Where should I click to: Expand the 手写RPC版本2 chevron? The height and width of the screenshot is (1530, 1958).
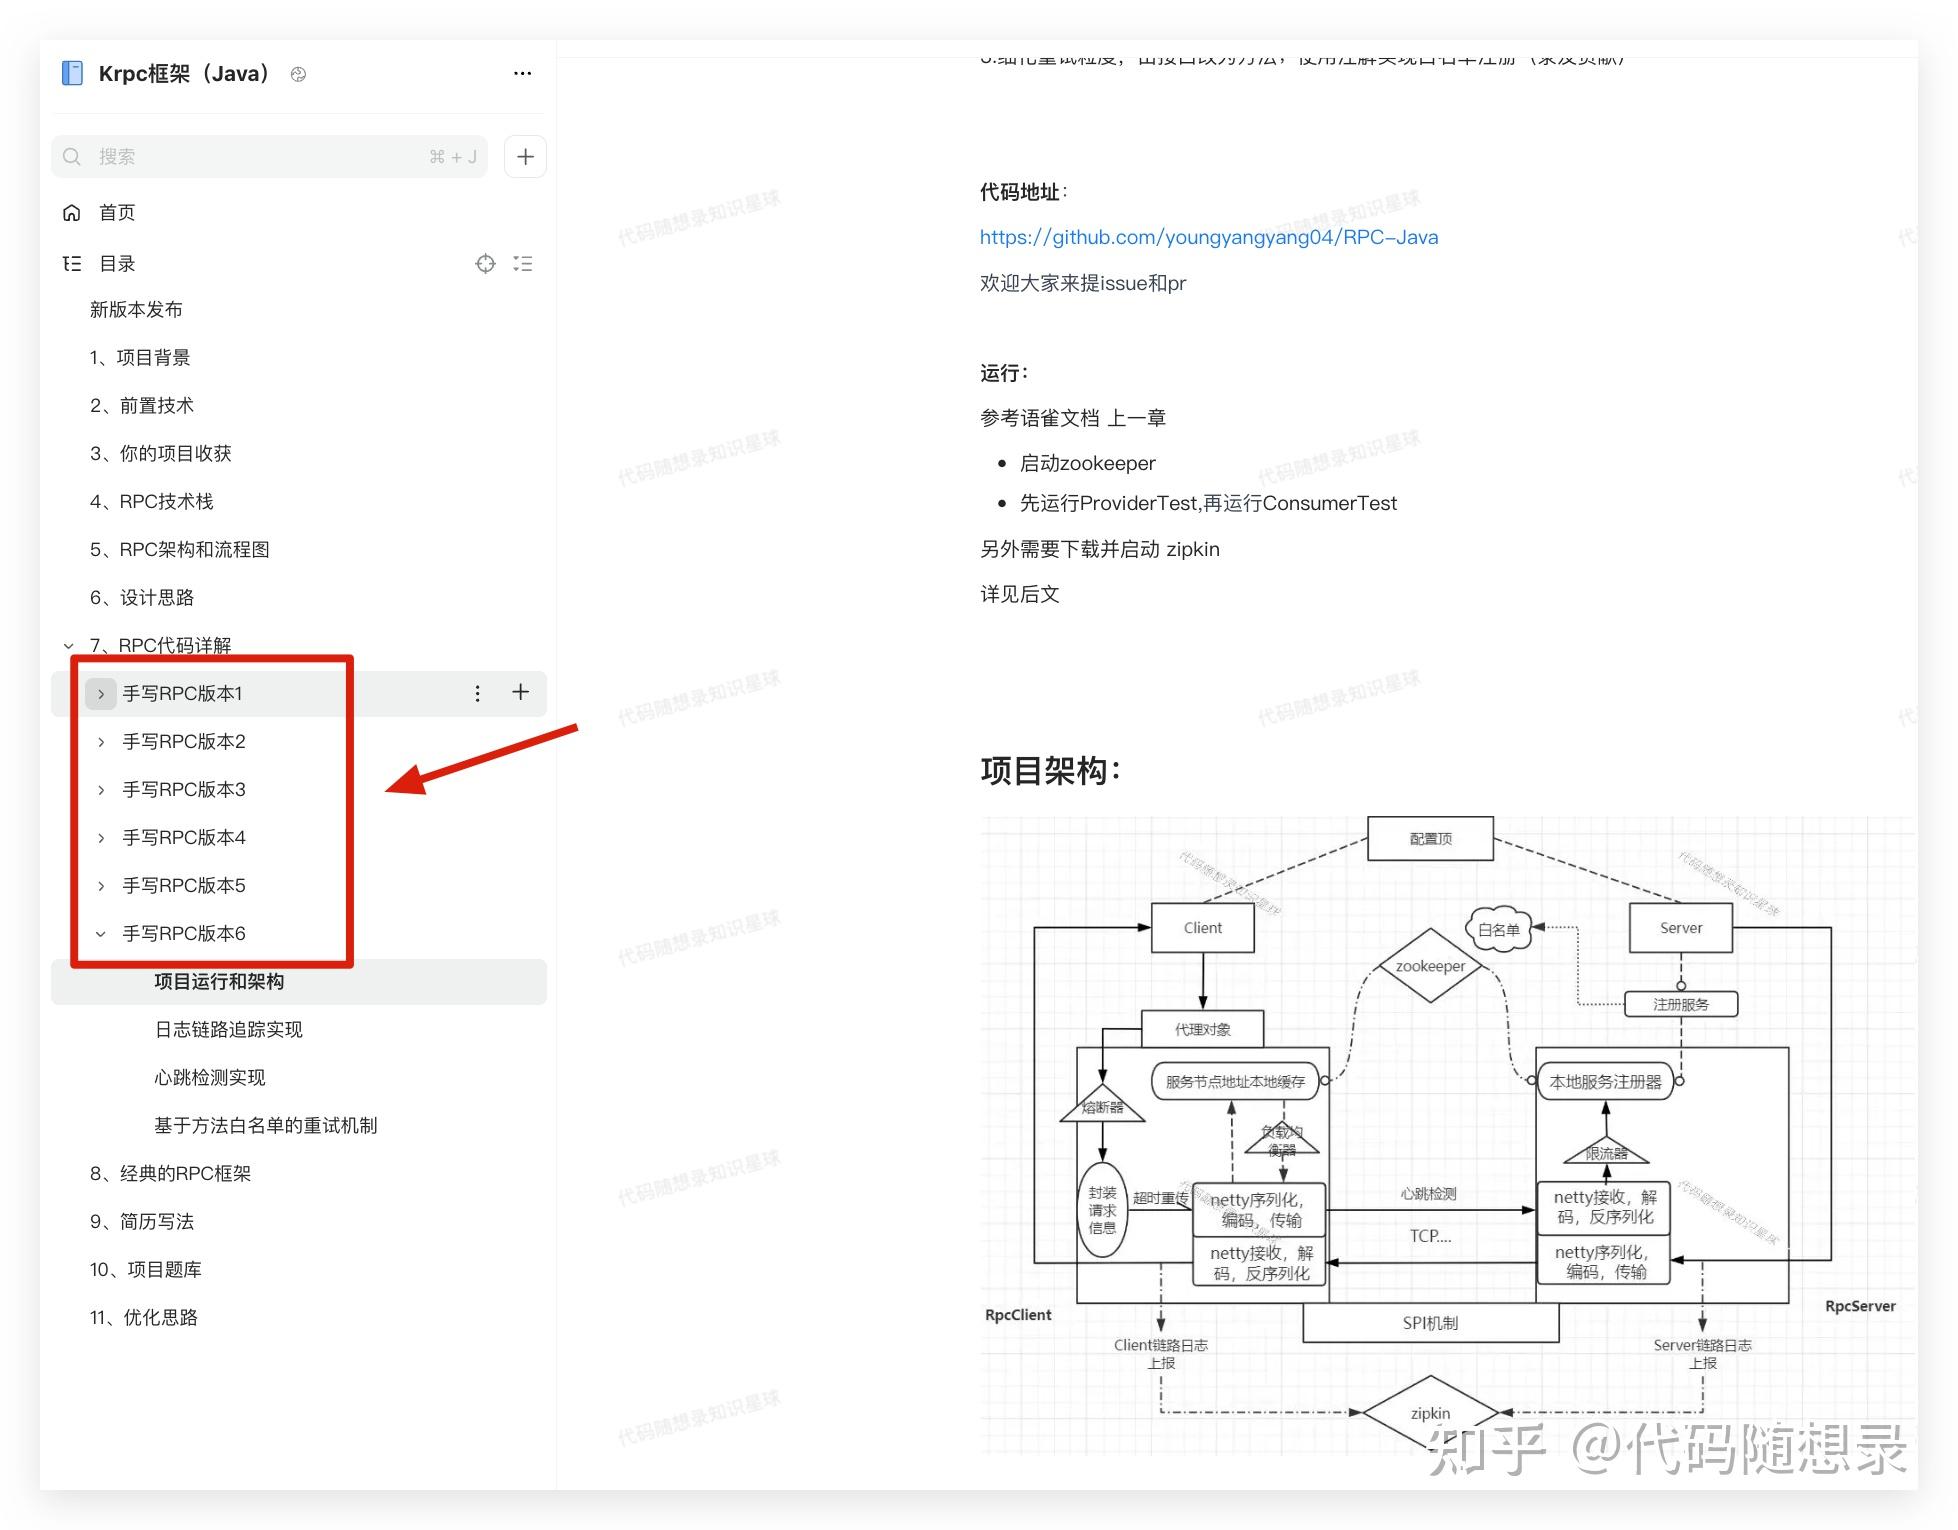tap(100, 741)
